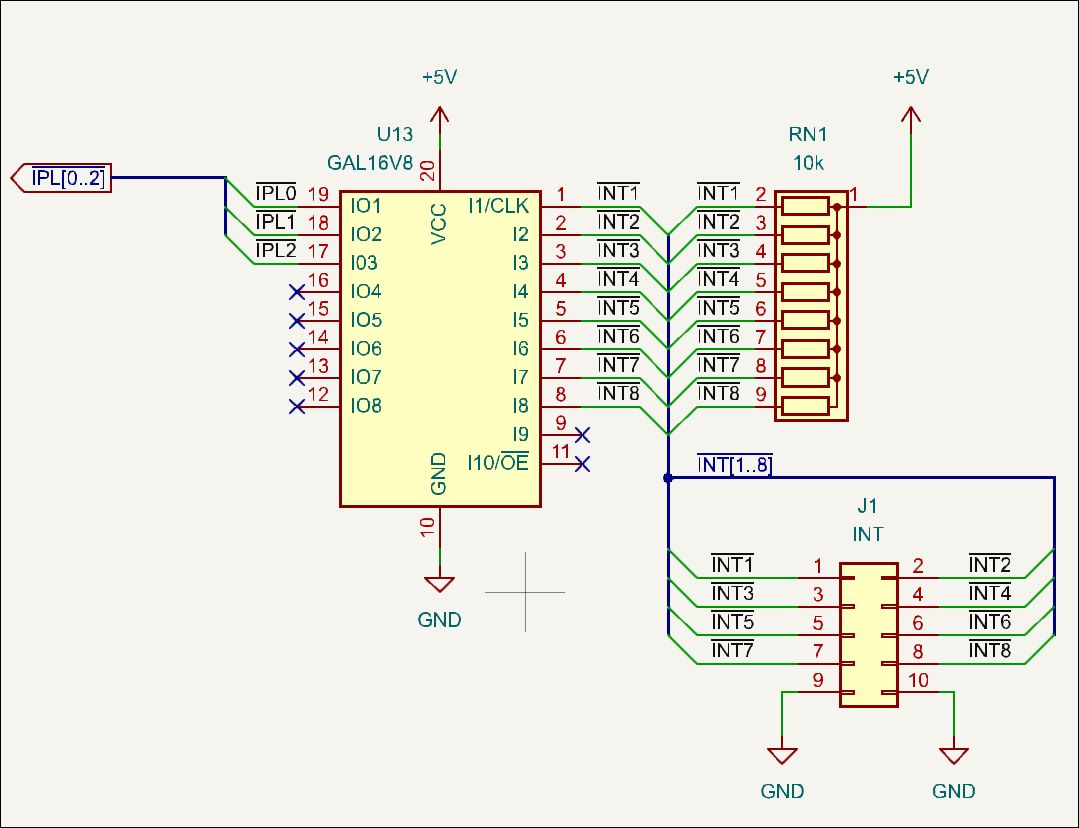Select the no-connect X on pin 15 (IO5)

pyautogui.click(x=297, y=321)
